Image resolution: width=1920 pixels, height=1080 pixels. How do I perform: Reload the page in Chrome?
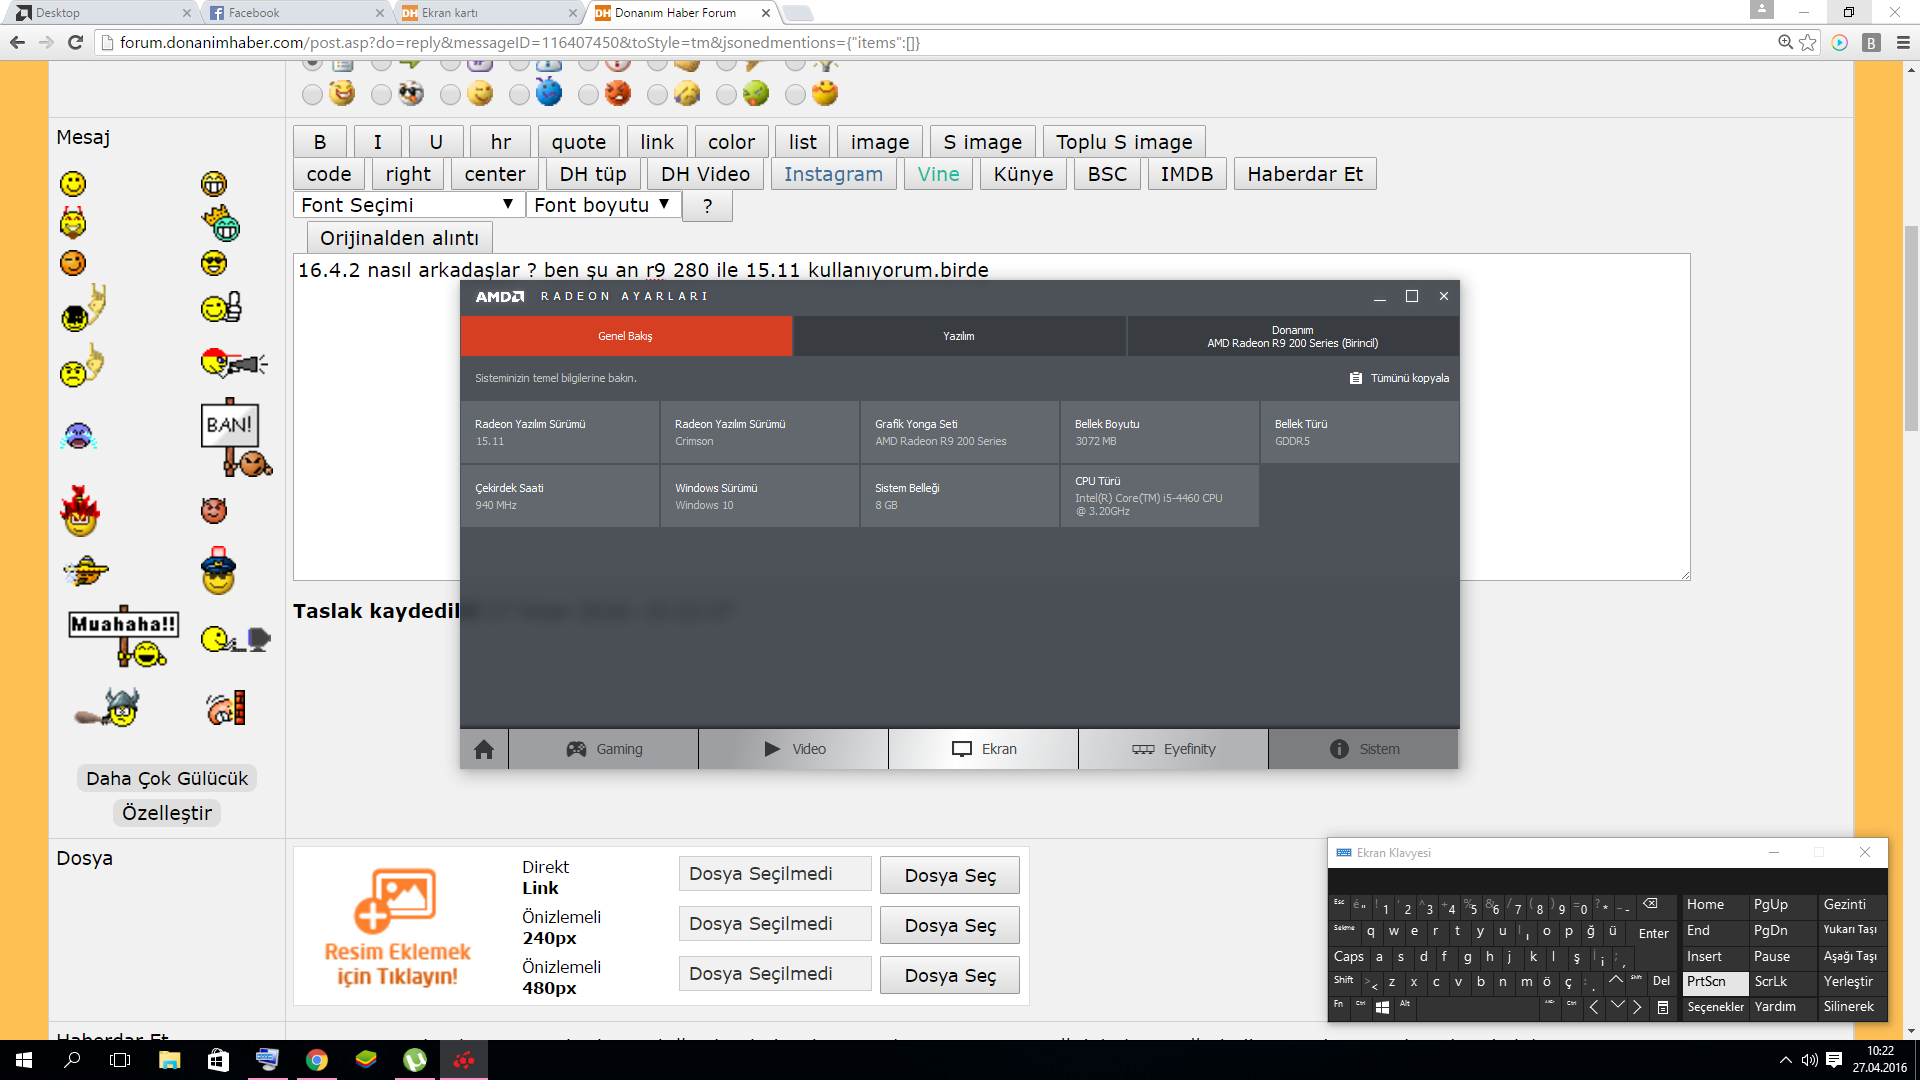(75, 42)
